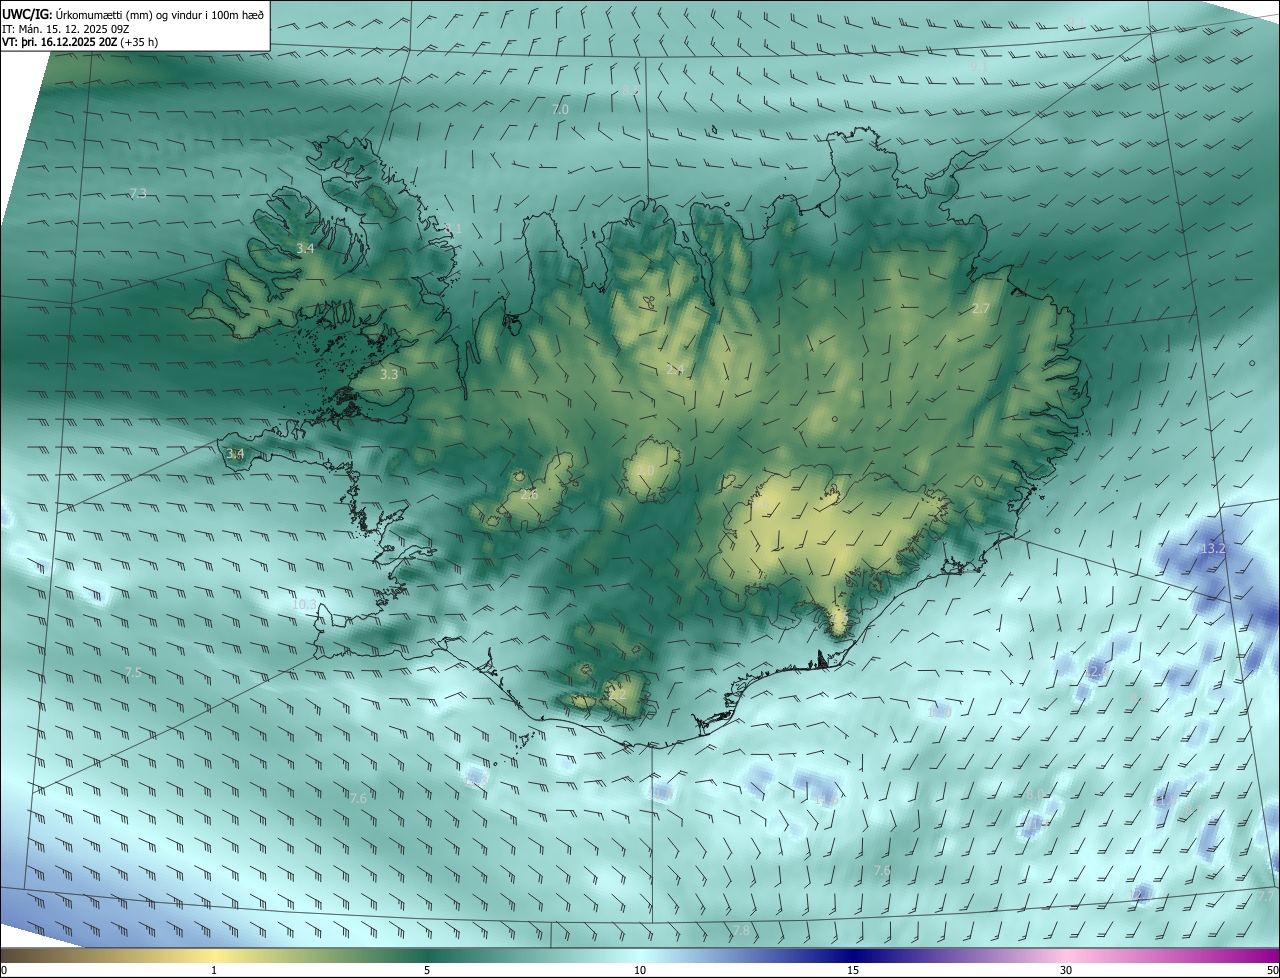
Task: Click the 2.6 value label on the map
Action: pyautogui.click(x=529, y=494)
